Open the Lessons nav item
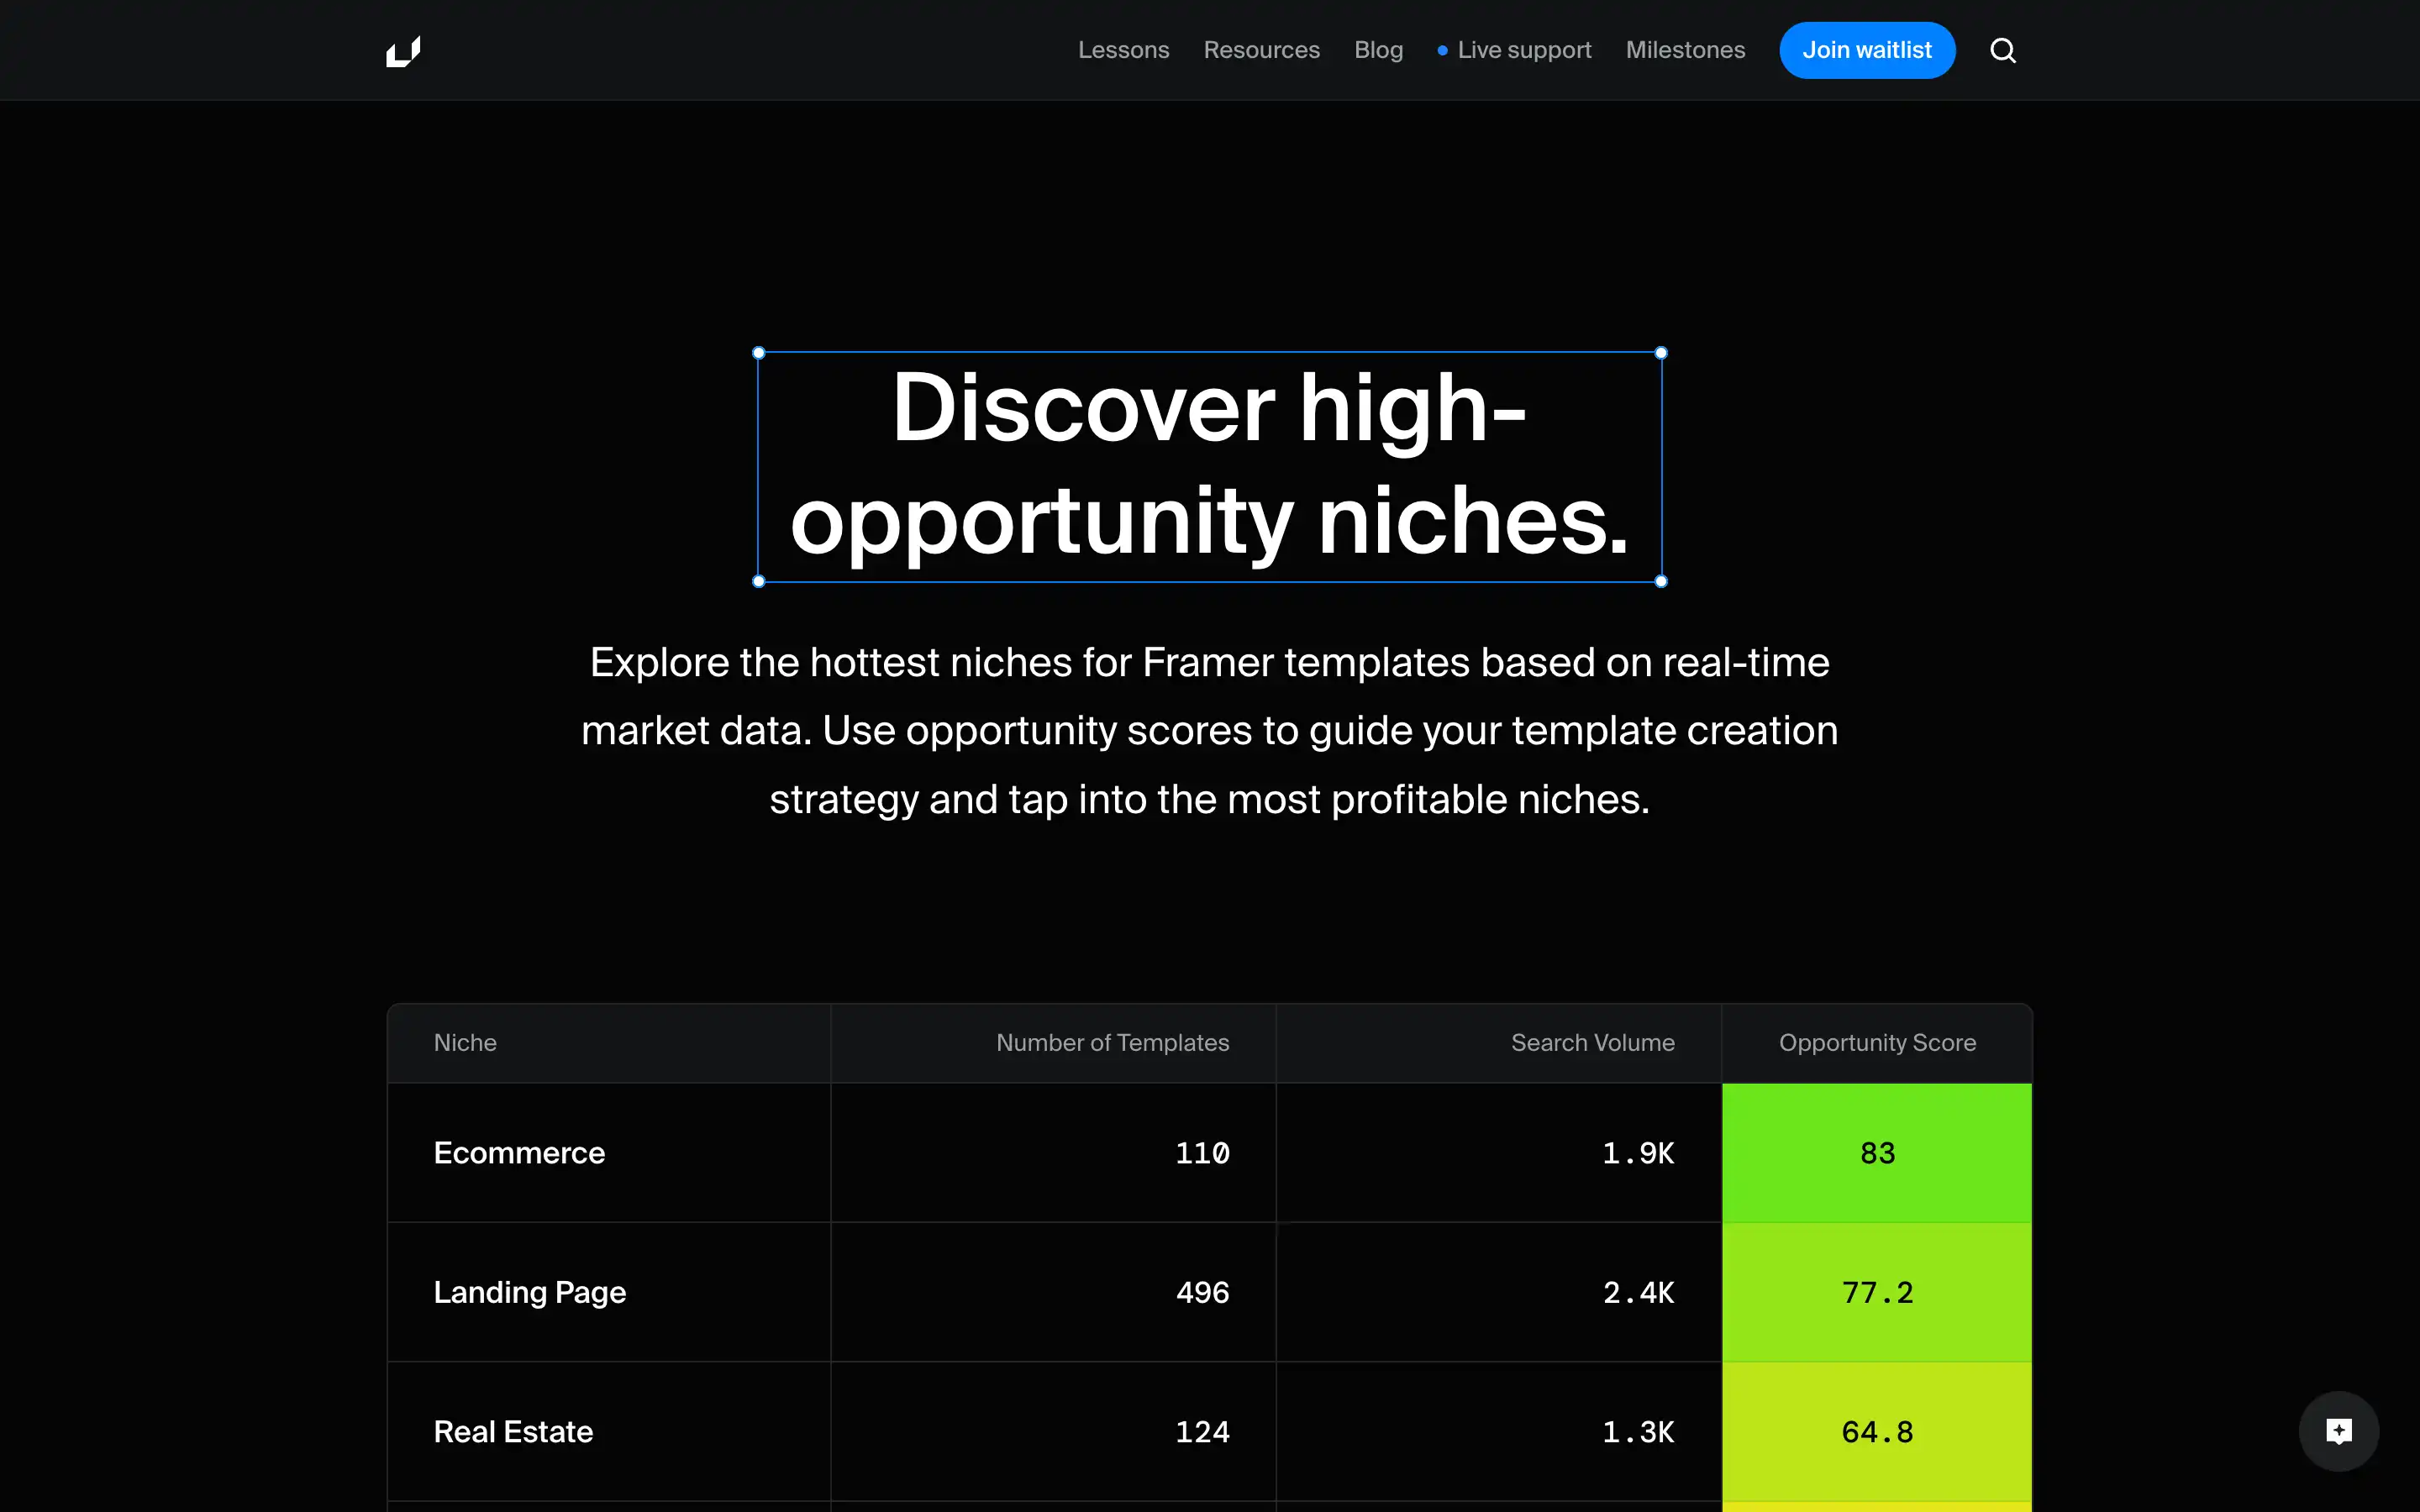This screenshot has width=2420, height=1512. (x=1123, y=50)
